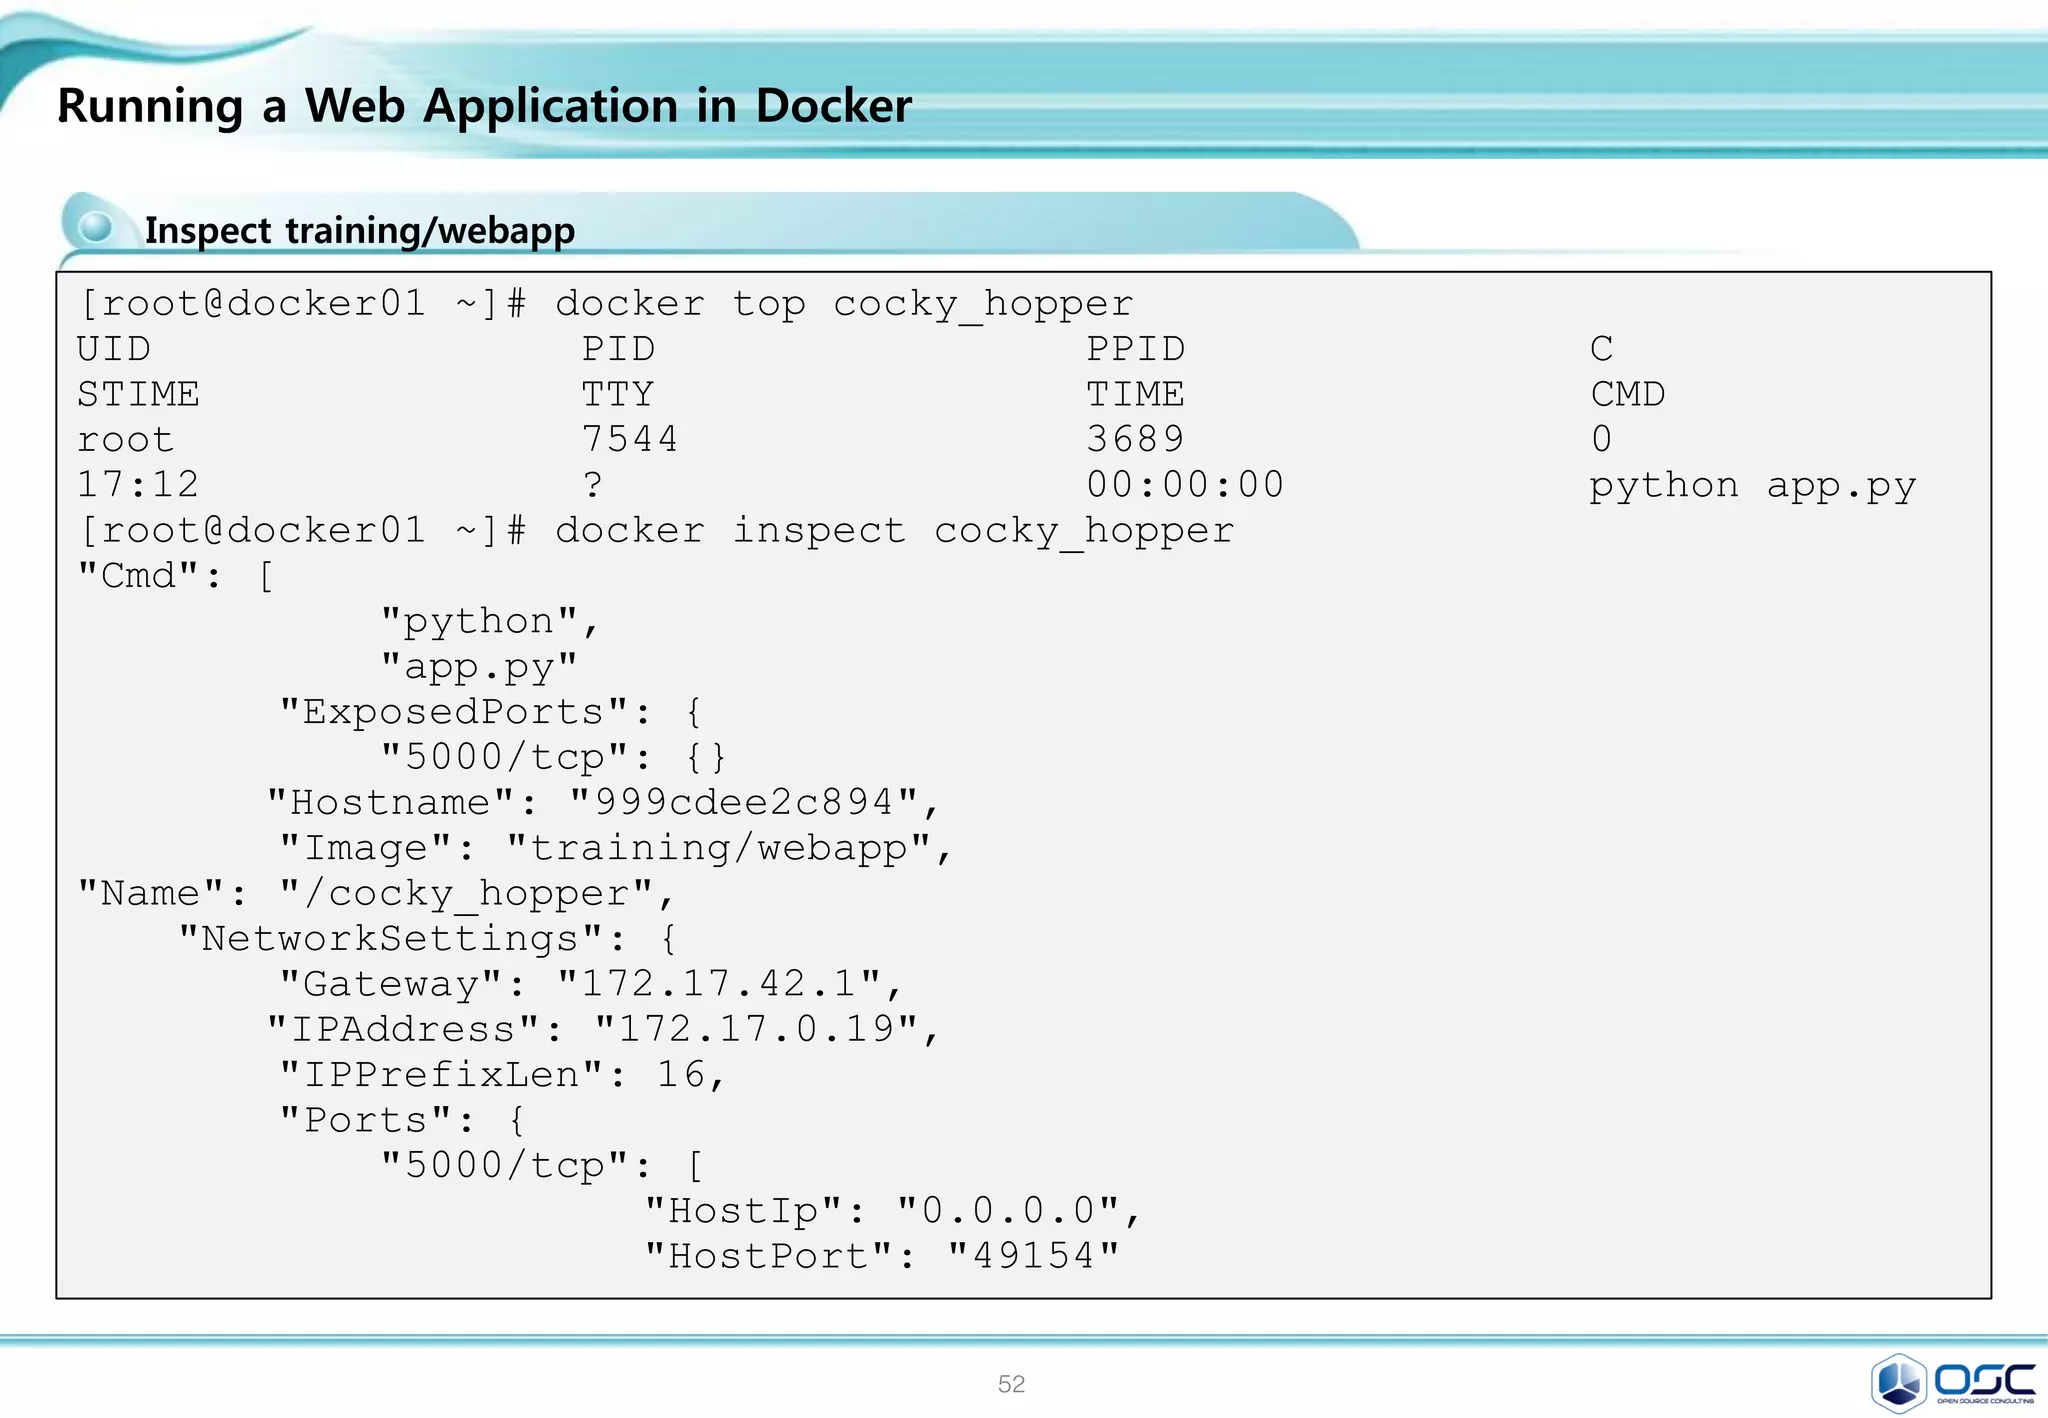Image resolution: width=2048 pixels, height=1418 pixels.
Task: Click the PID value 7544
Action: pyautogui.click(x=630, y=440)
